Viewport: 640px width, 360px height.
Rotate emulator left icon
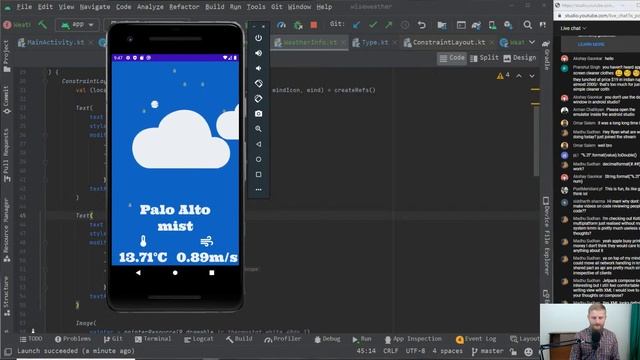coord(258,83)
